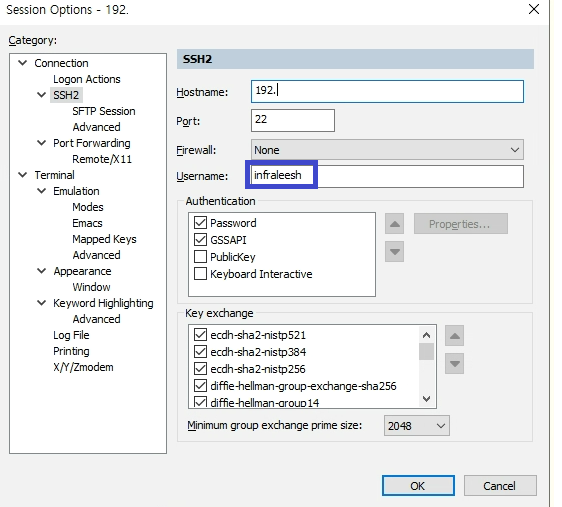Uncheck diffie-hellman-group14 checkbox
This screenshot has height=507, width=562.
(200, 402)
